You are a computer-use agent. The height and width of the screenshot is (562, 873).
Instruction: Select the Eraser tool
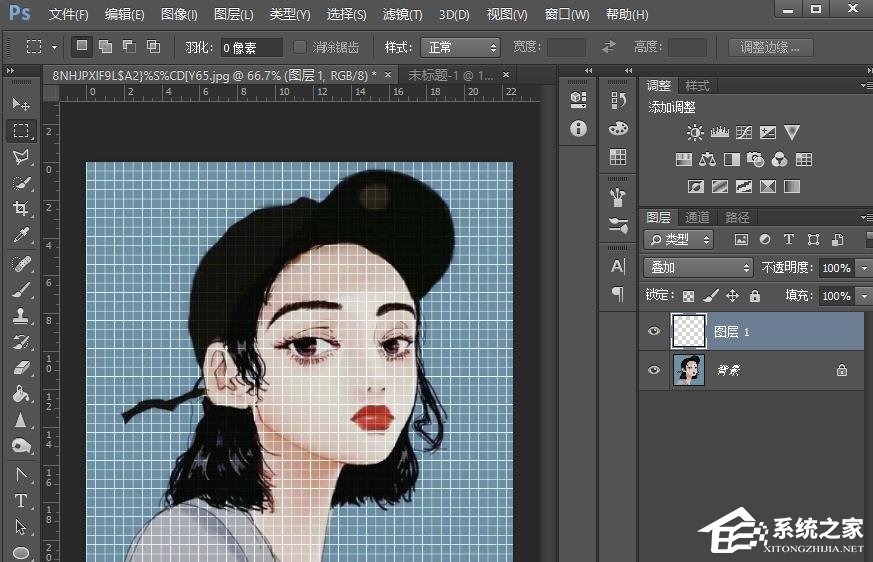pyautogui.click(x=20, y=368)
